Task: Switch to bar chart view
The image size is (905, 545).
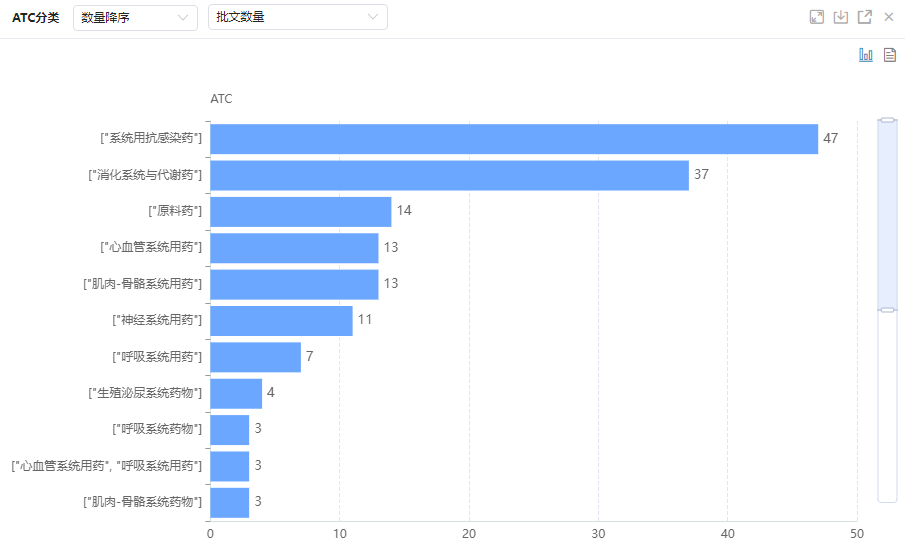Action: coord(866,55)
